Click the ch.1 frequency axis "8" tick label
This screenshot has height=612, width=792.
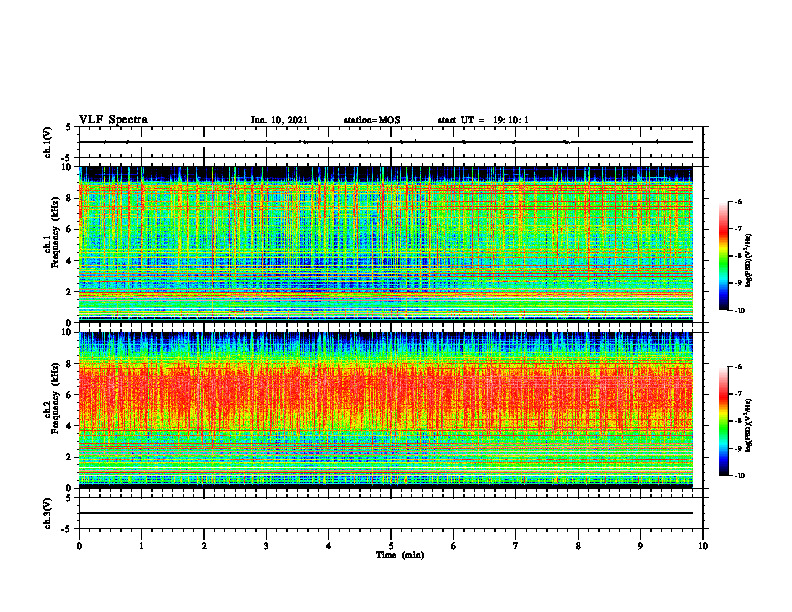(69, 198)
